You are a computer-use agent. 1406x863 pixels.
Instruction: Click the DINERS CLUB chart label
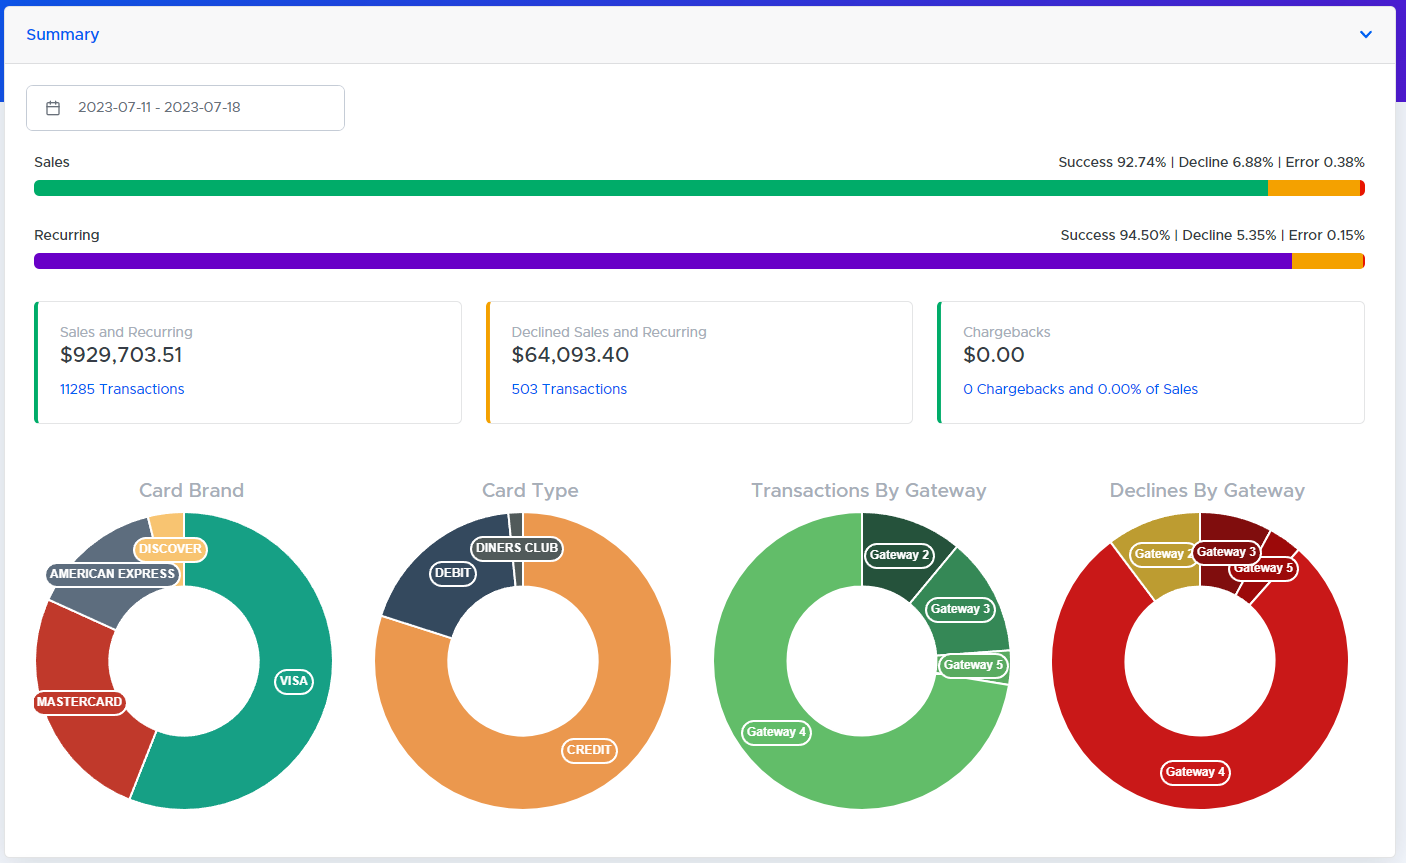pos(517,548)
